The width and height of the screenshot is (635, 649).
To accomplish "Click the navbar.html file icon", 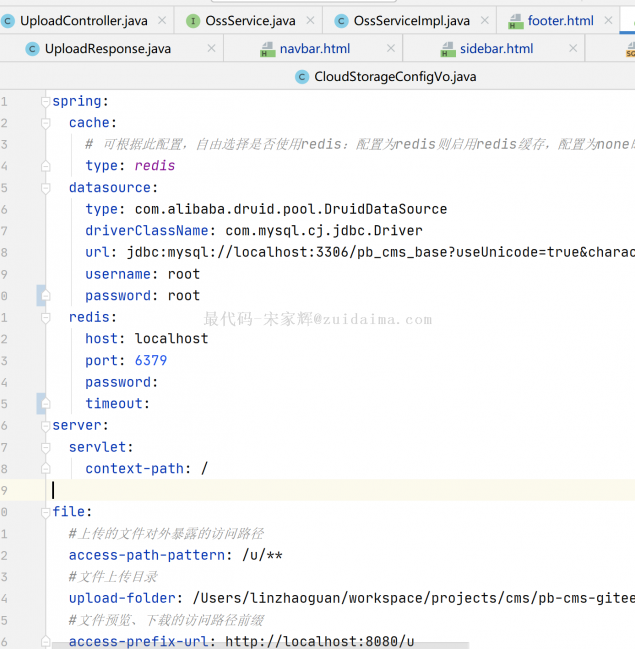I will click(268, 49).
